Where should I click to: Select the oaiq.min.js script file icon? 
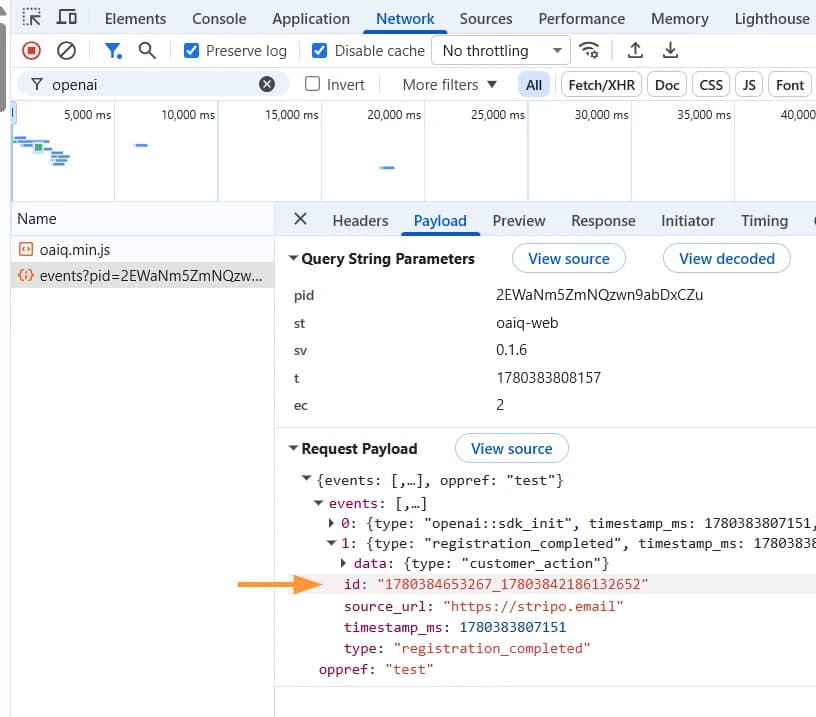coord(26,250)
